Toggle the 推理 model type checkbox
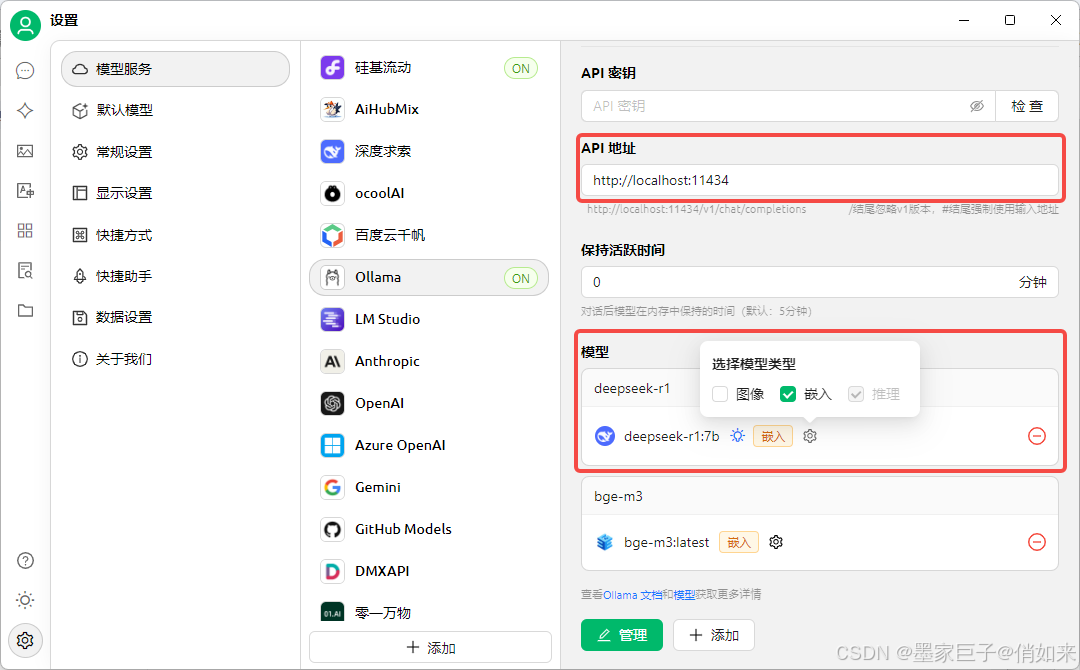This screenshot has height=670, width=1080. (x=855, y=394)
